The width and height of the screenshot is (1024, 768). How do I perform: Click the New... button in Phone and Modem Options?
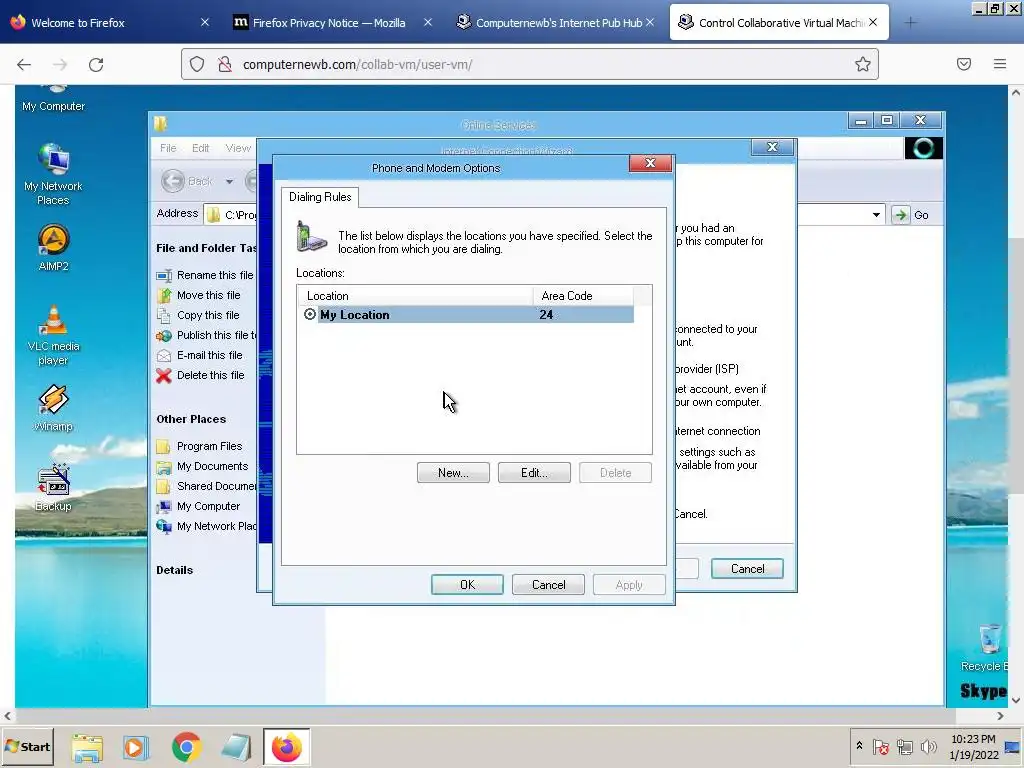click(453, 473)
